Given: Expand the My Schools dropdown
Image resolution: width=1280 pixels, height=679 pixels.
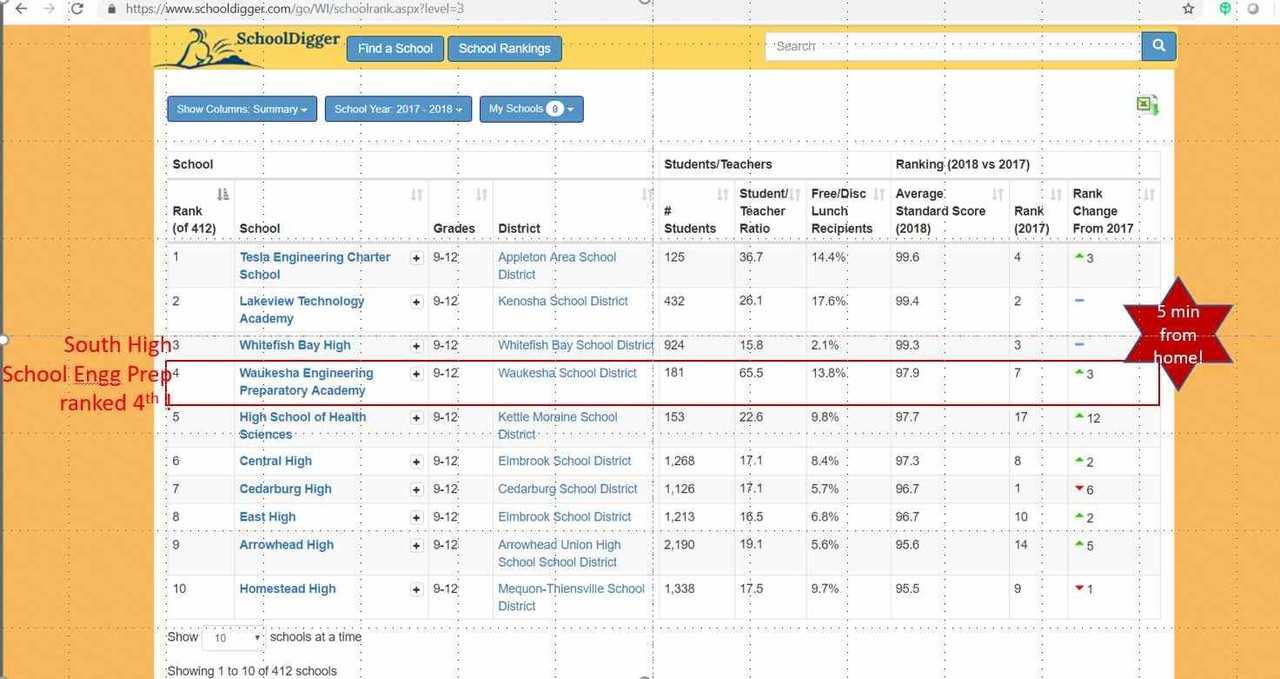Looking at the screenshot, I should coord(531,109).
